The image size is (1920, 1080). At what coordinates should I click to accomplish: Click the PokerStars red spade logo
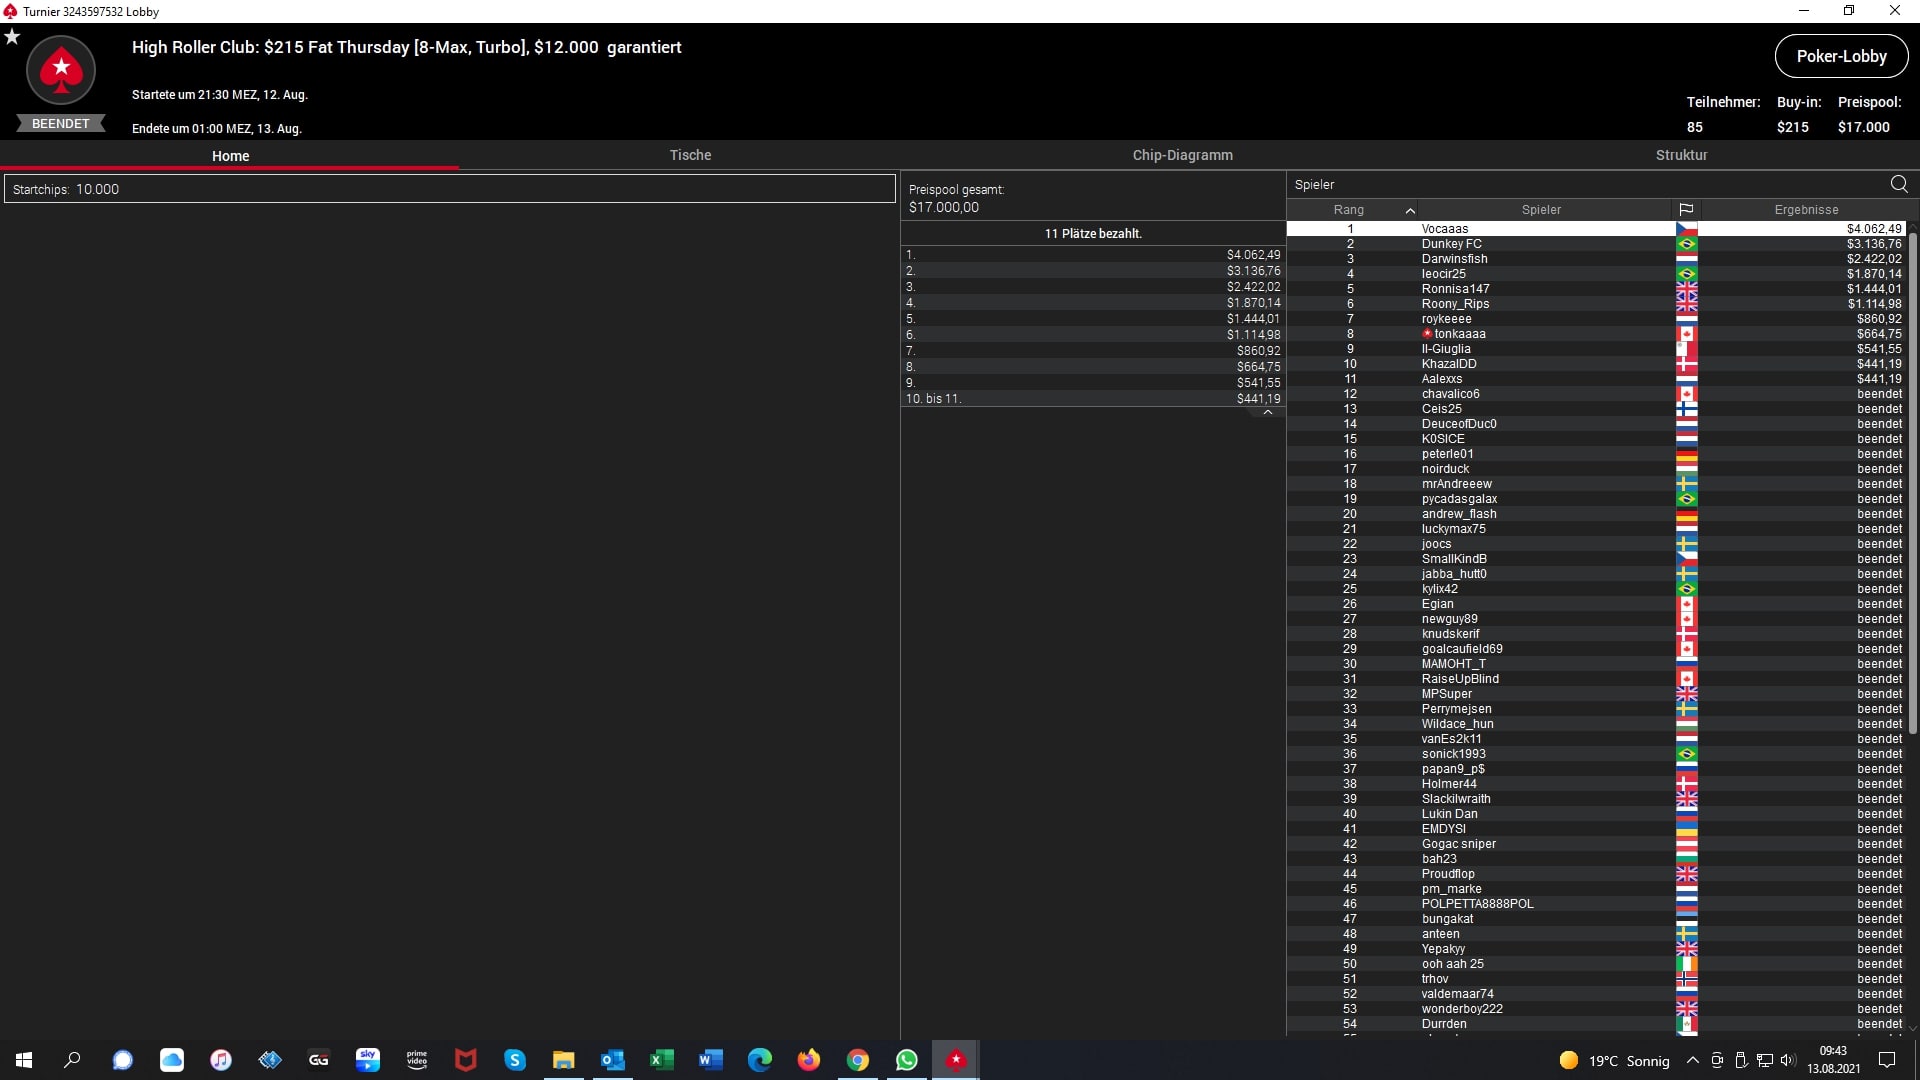[61, 70]
